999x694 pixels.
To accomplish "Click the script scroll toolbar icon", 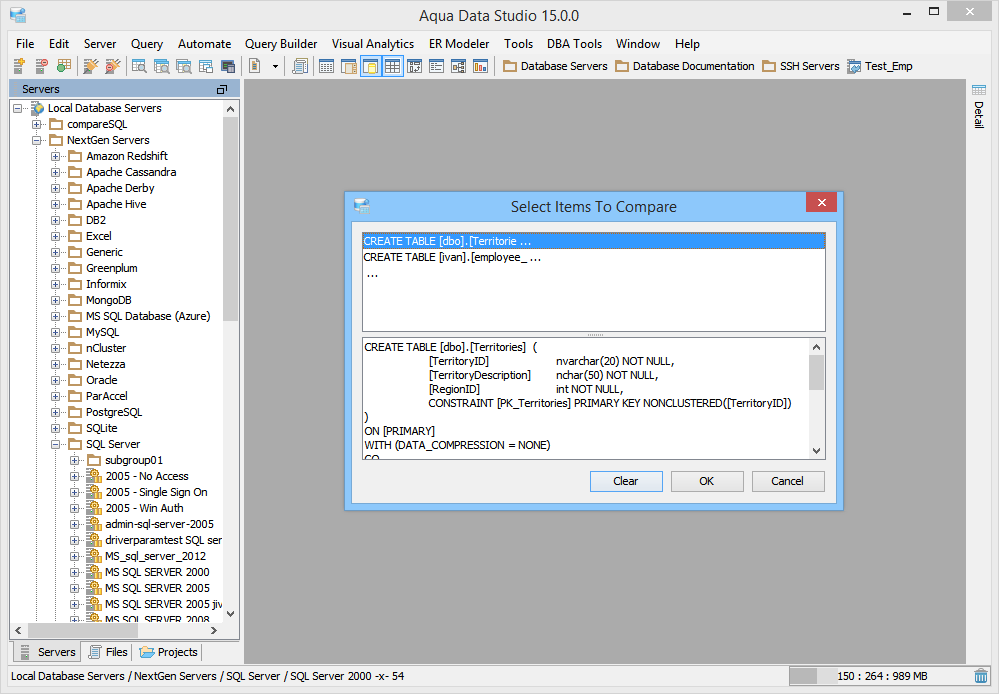I will (x=300, y=66).
